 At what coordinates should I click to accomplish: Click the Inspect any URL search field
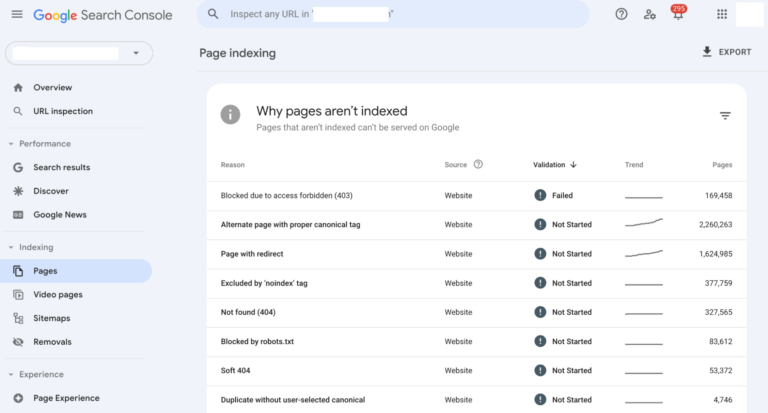[393, 14]
